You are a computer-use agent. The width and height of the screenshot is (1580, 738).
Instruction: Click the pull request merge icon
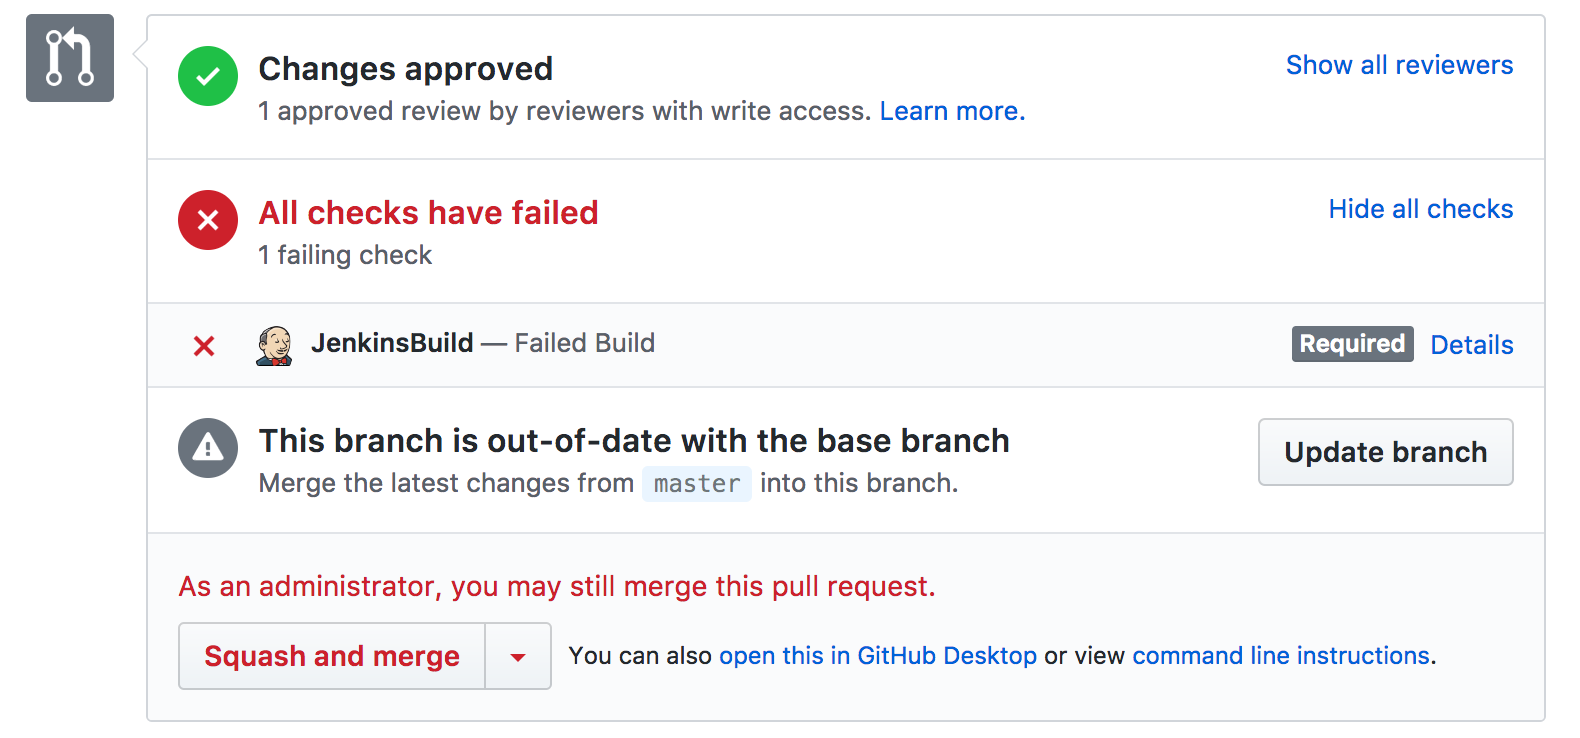coord(70,58)
